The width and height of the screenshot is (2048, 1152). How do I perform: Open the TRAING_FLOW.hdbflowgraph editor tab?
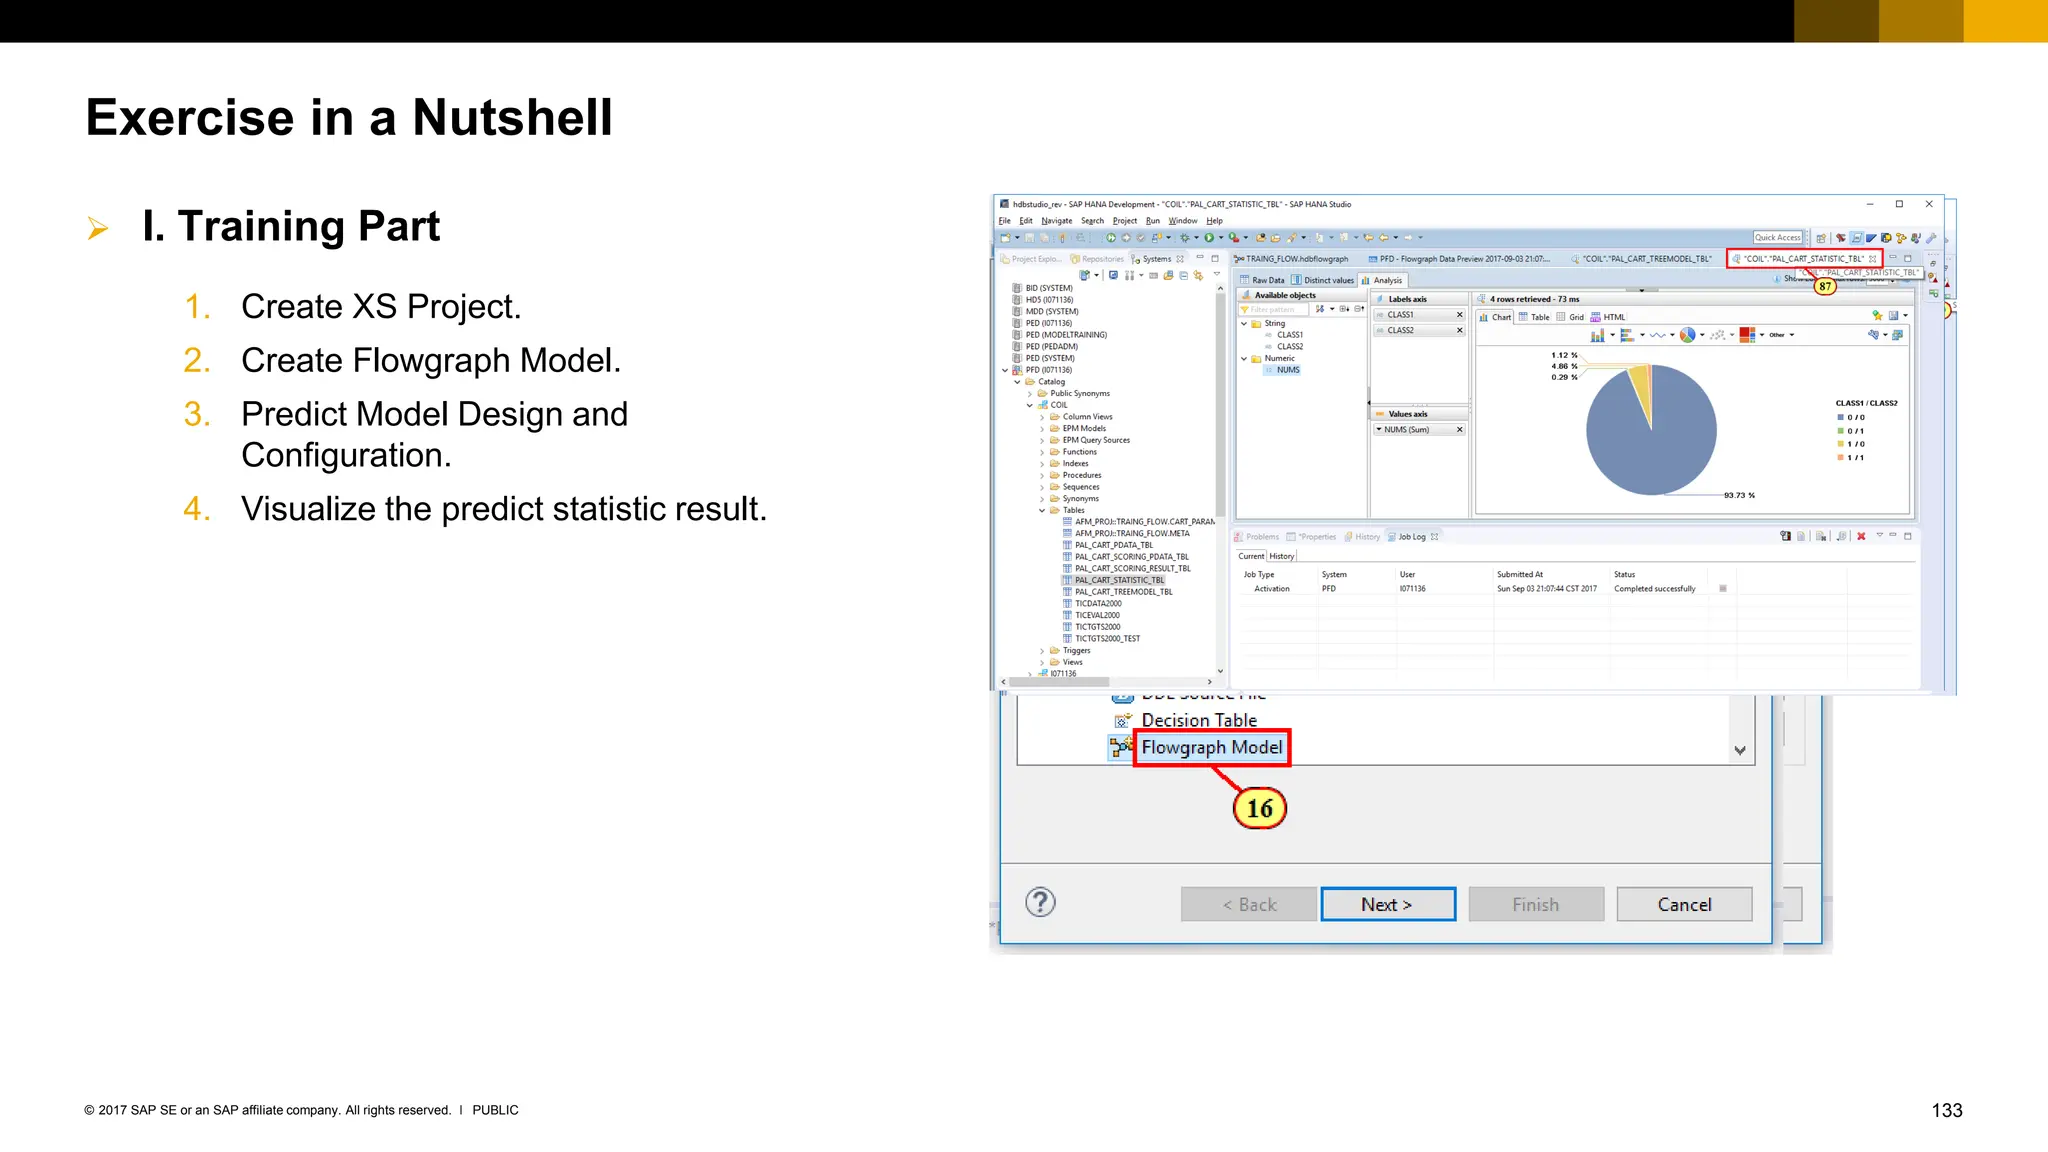(x=1291, y=259)
